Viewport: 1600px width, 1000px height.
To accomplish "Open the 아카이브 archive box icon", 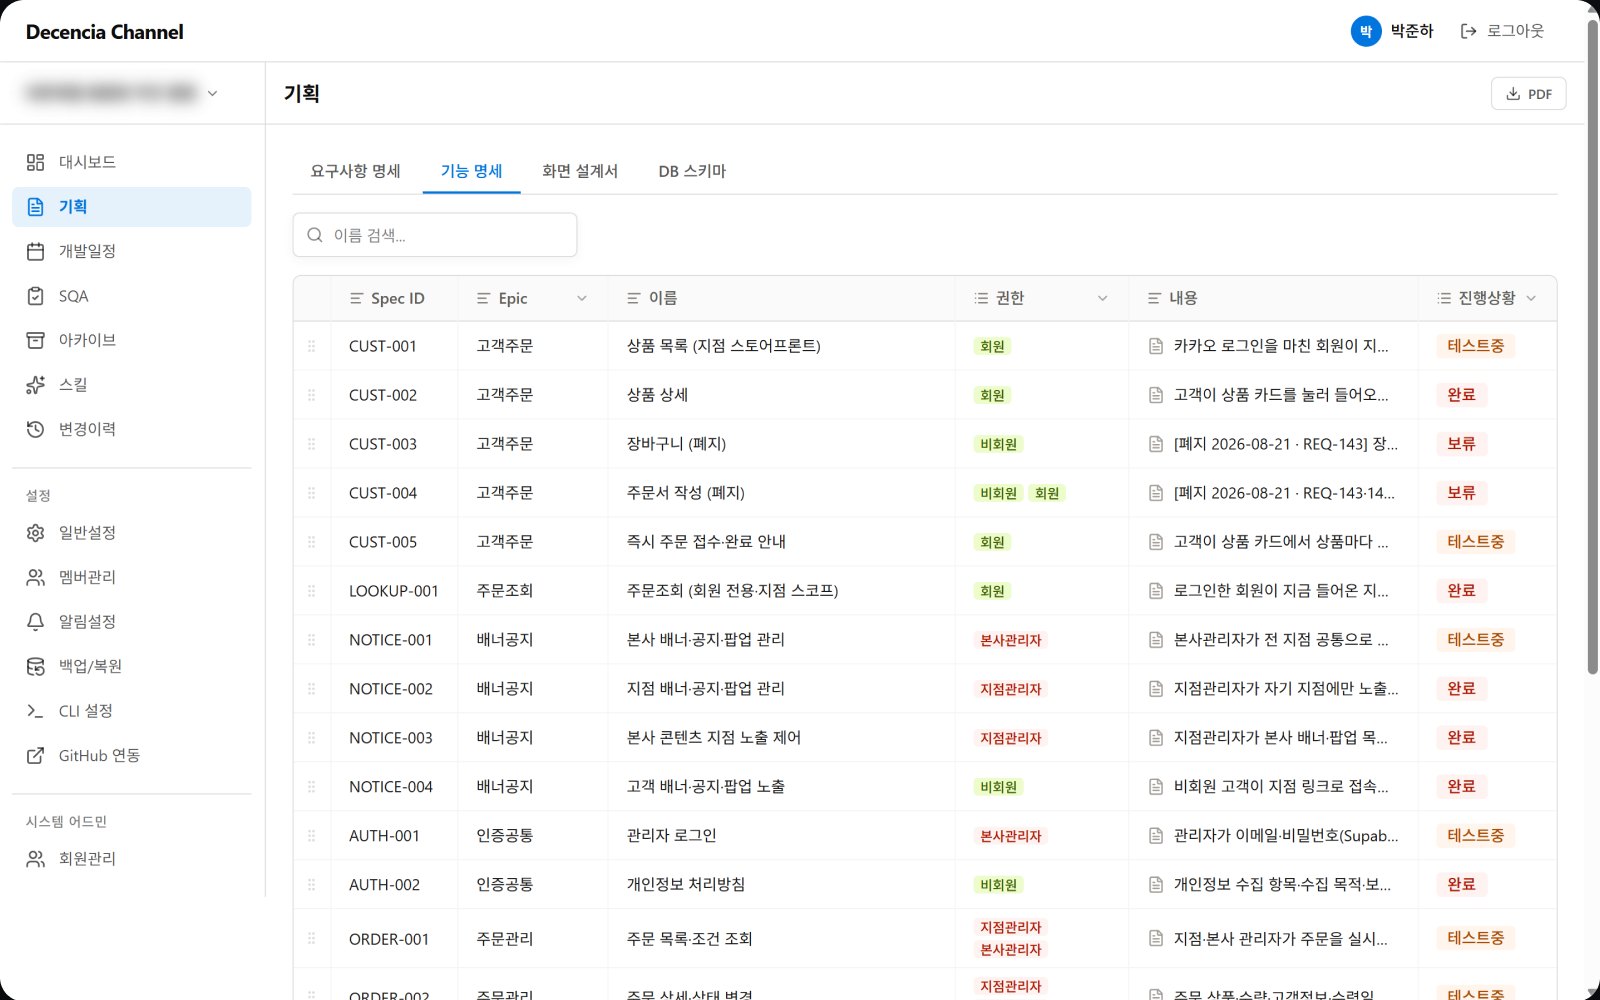I will [36, 340].
